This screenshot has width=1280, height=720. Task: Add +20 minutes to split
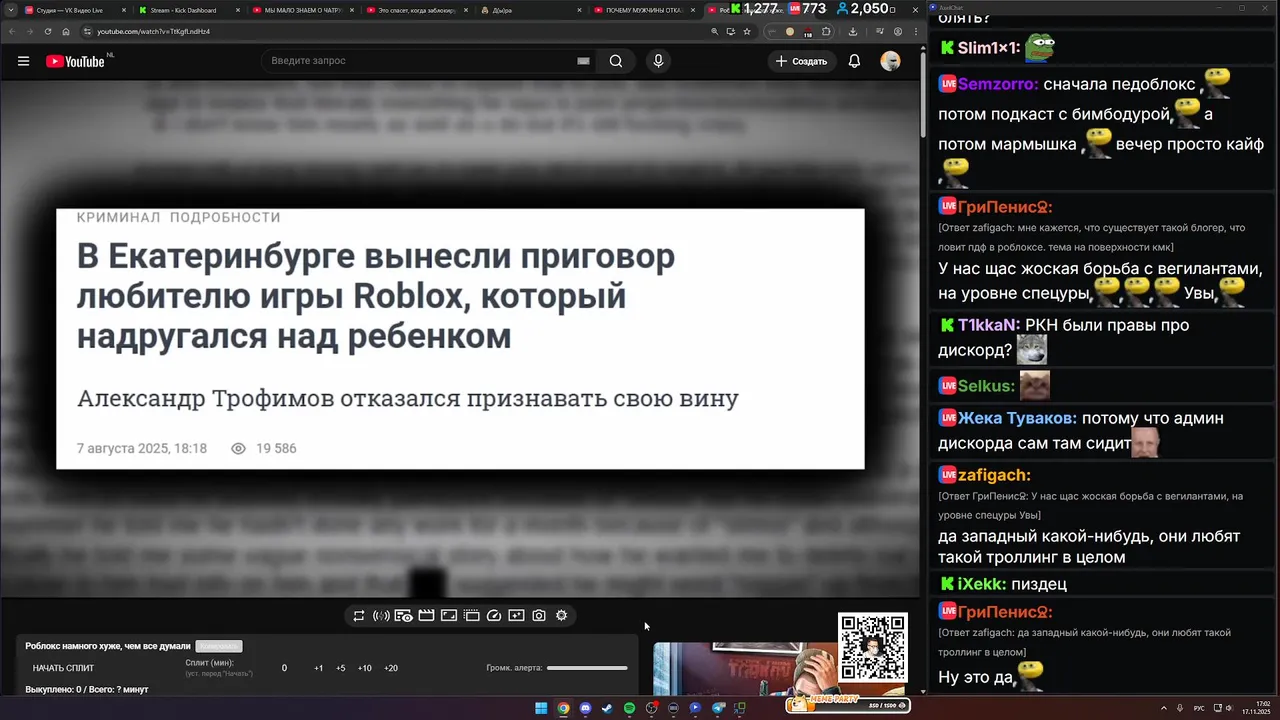click(x=390, y=668)
